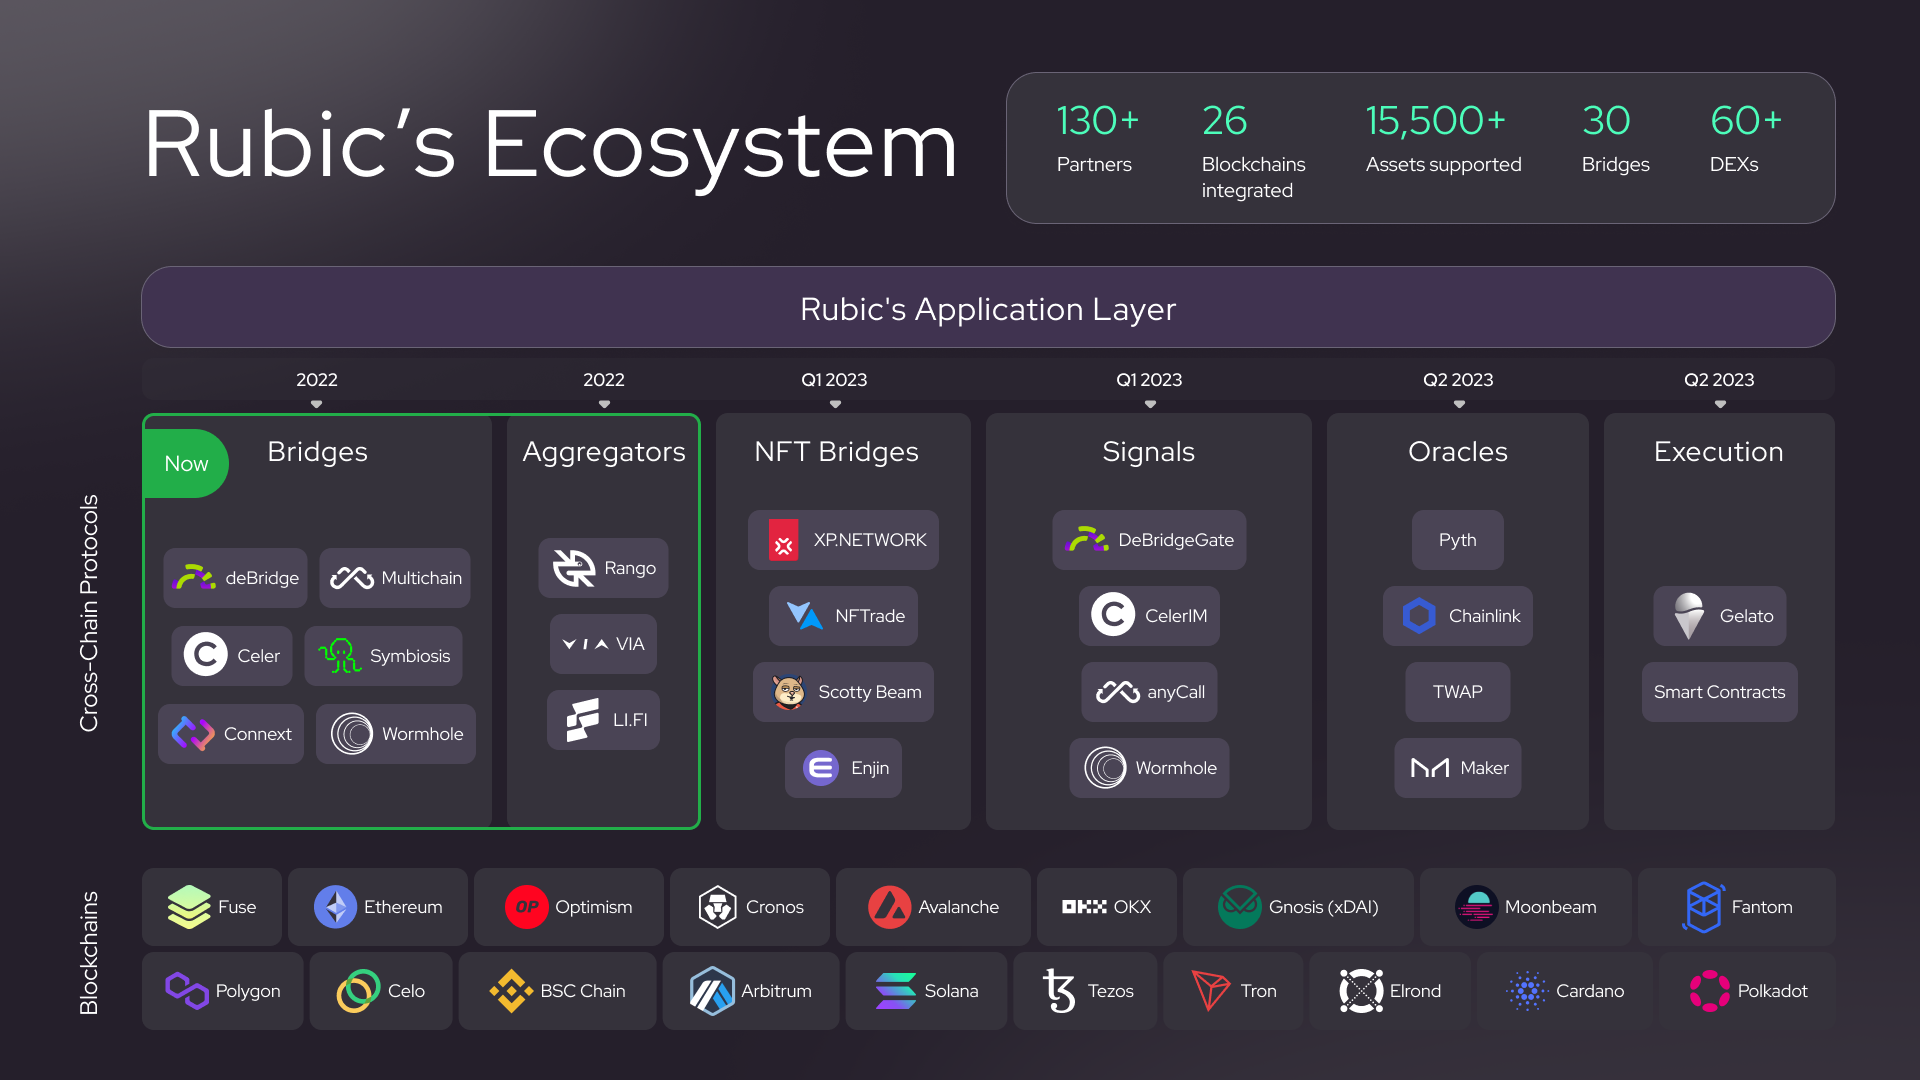Select the Execution column heading
The width and height of the screenshot is (1920, 1080).
(1718, 452)
